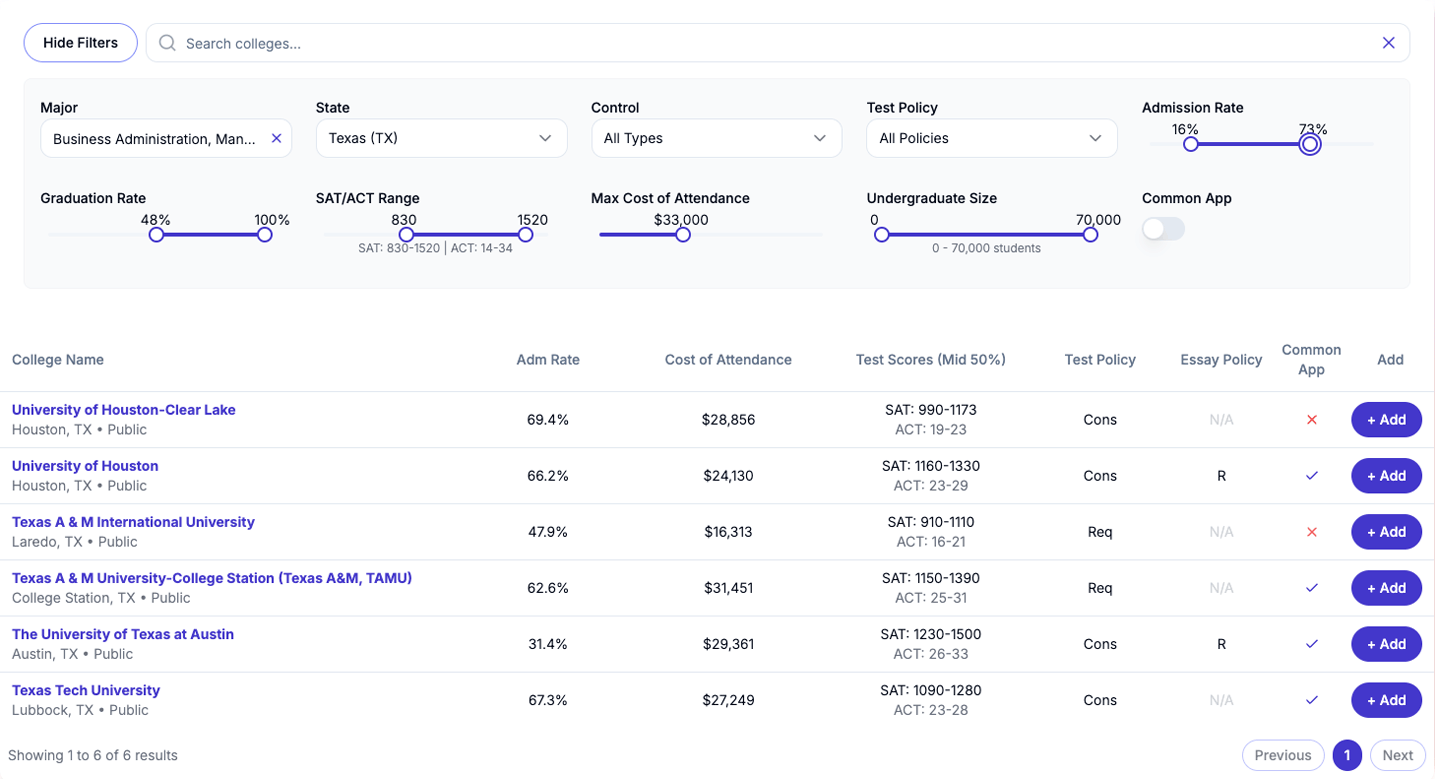Open the Major selector field
1435x779 pixels.
pyautogui.click(x=166, y=138)
